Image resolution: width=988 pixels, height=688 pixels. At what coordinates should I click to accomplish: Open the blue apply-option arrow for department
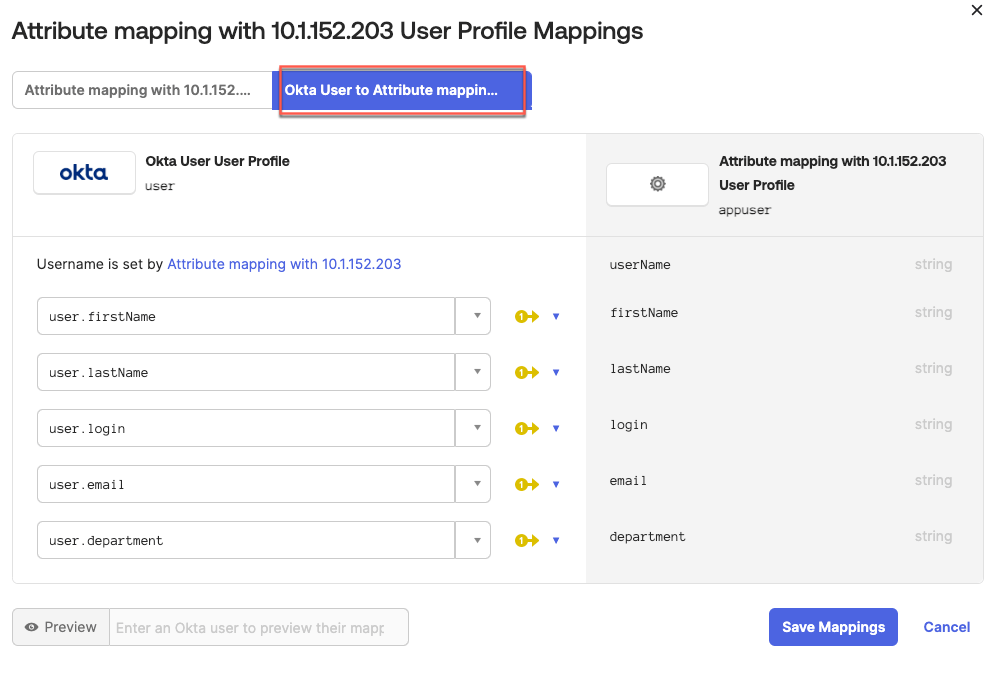[x=556, y=541]
